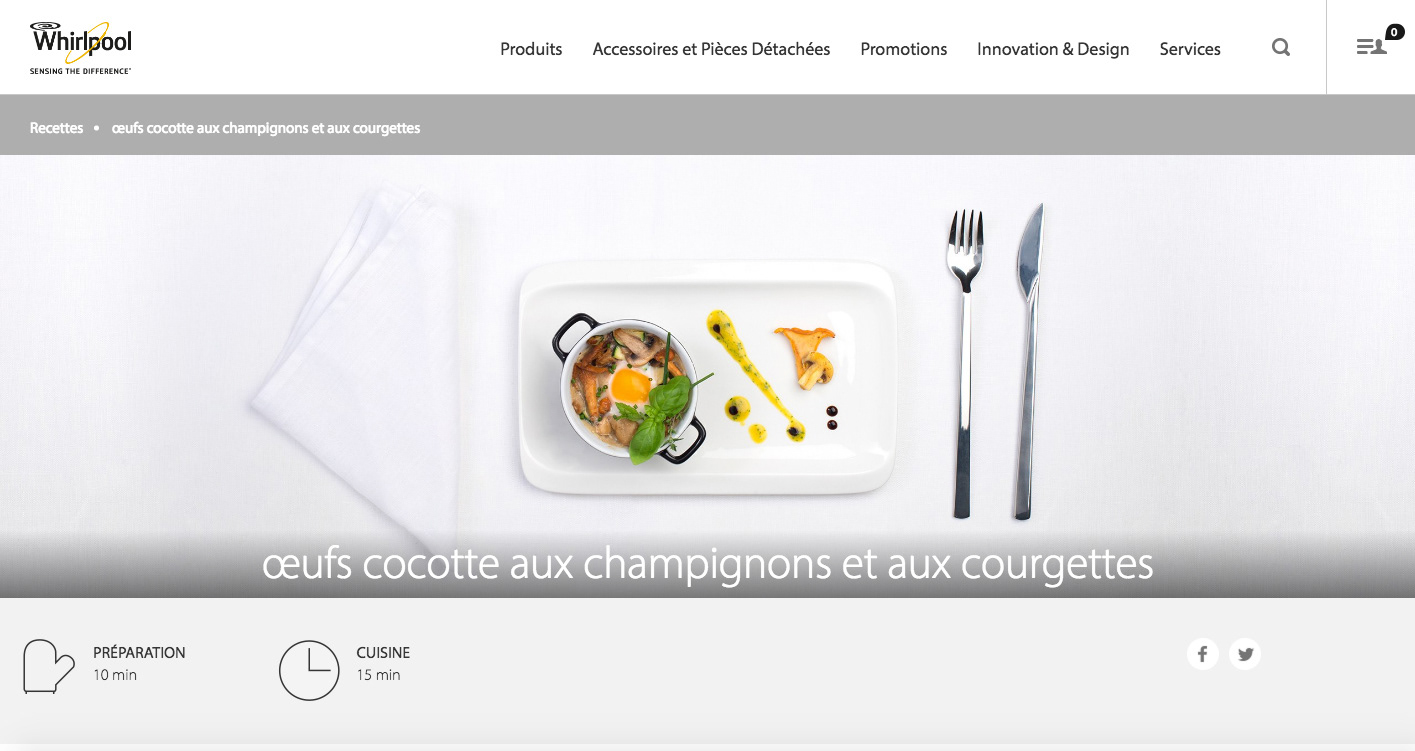Click the recipe title heading
This screenshot has height=751, width=1415.
click(707, 564)
